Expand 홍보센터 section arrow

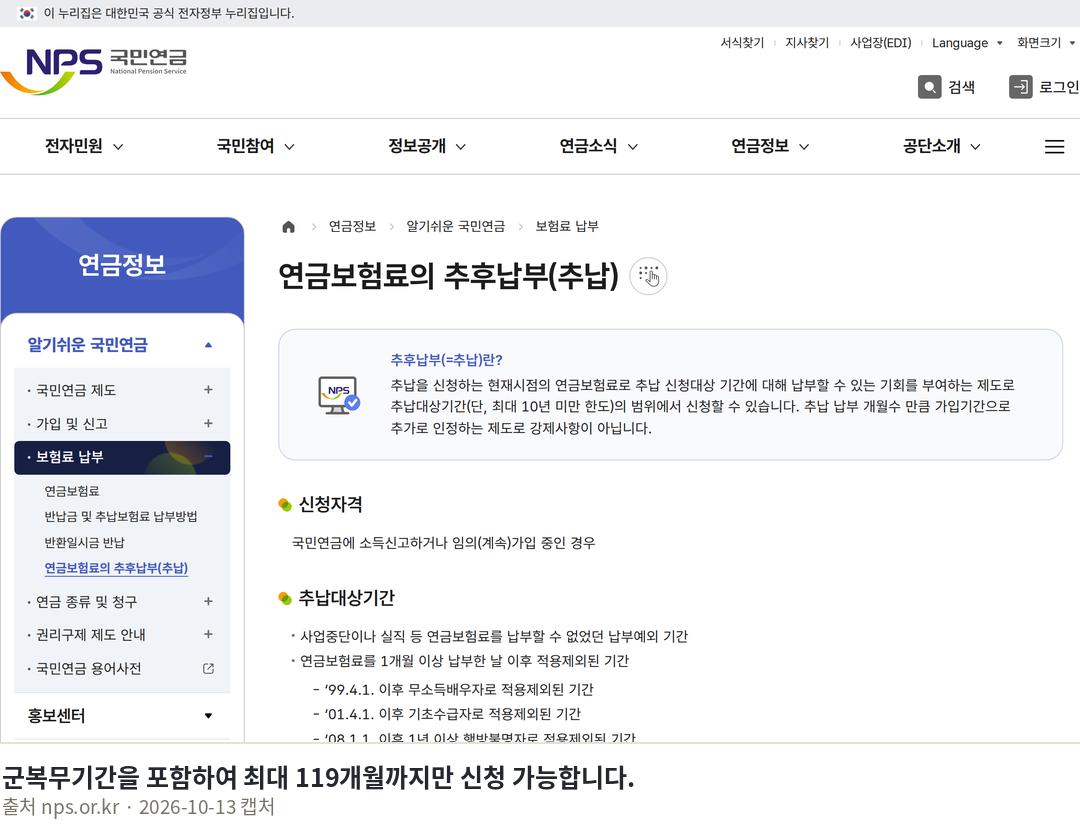click(208, 715)
